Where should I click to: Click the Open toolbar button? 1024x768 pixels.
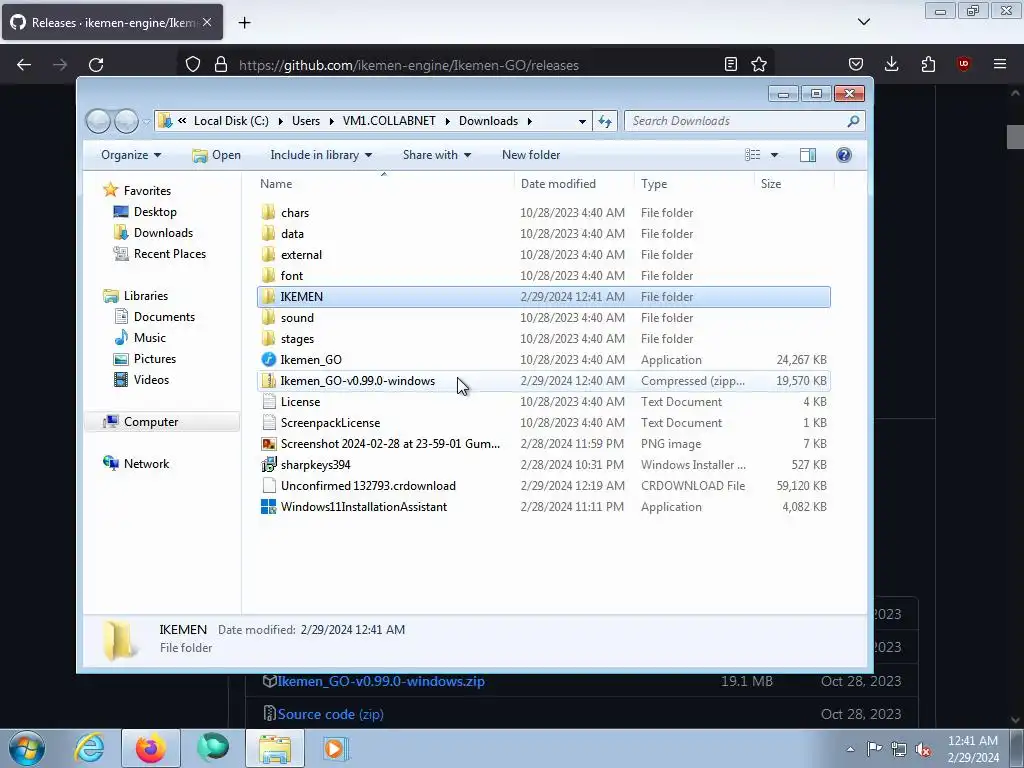coord(217,155)
